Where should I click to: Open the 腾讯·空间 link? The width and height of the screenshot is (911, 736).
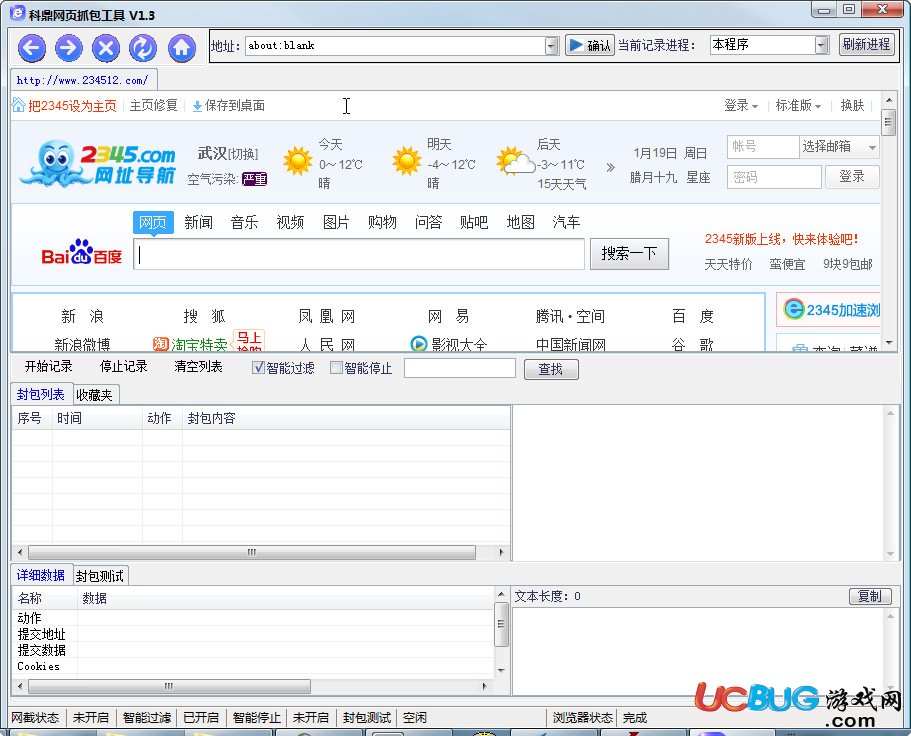[x=570, y=316]
